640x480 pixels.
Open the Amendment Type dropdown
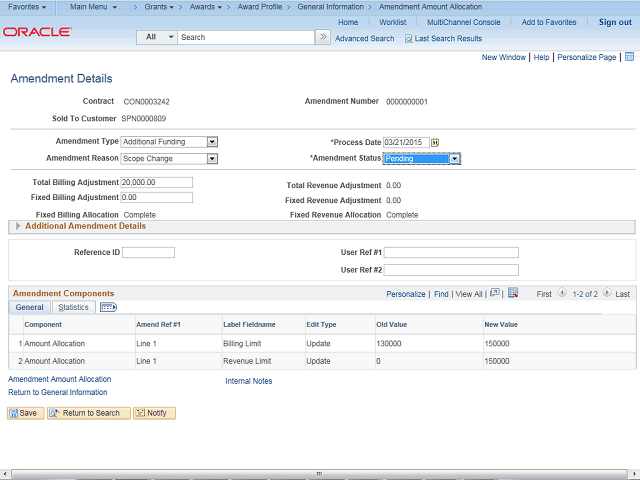(212, 142)
